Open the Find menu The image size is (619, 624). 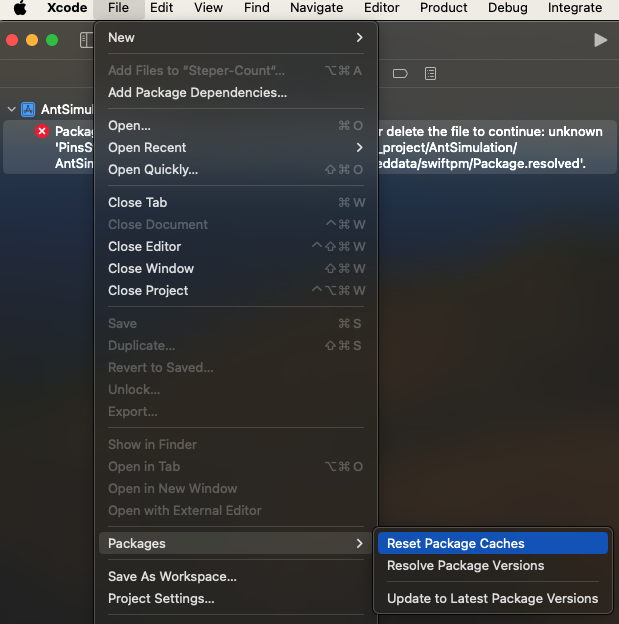click(x=256, y=8)
